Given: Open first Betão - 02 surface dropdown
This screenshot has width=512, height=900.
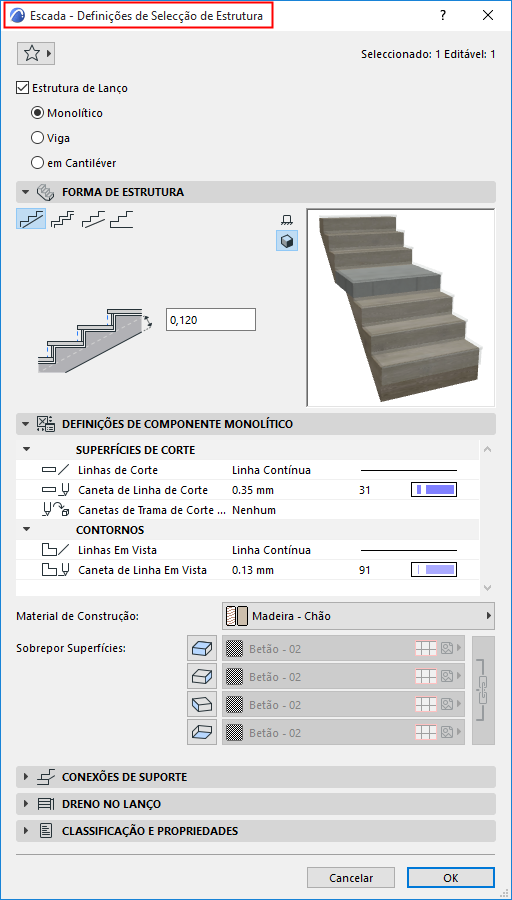Looking at the screenshot, I should (343, 649).
